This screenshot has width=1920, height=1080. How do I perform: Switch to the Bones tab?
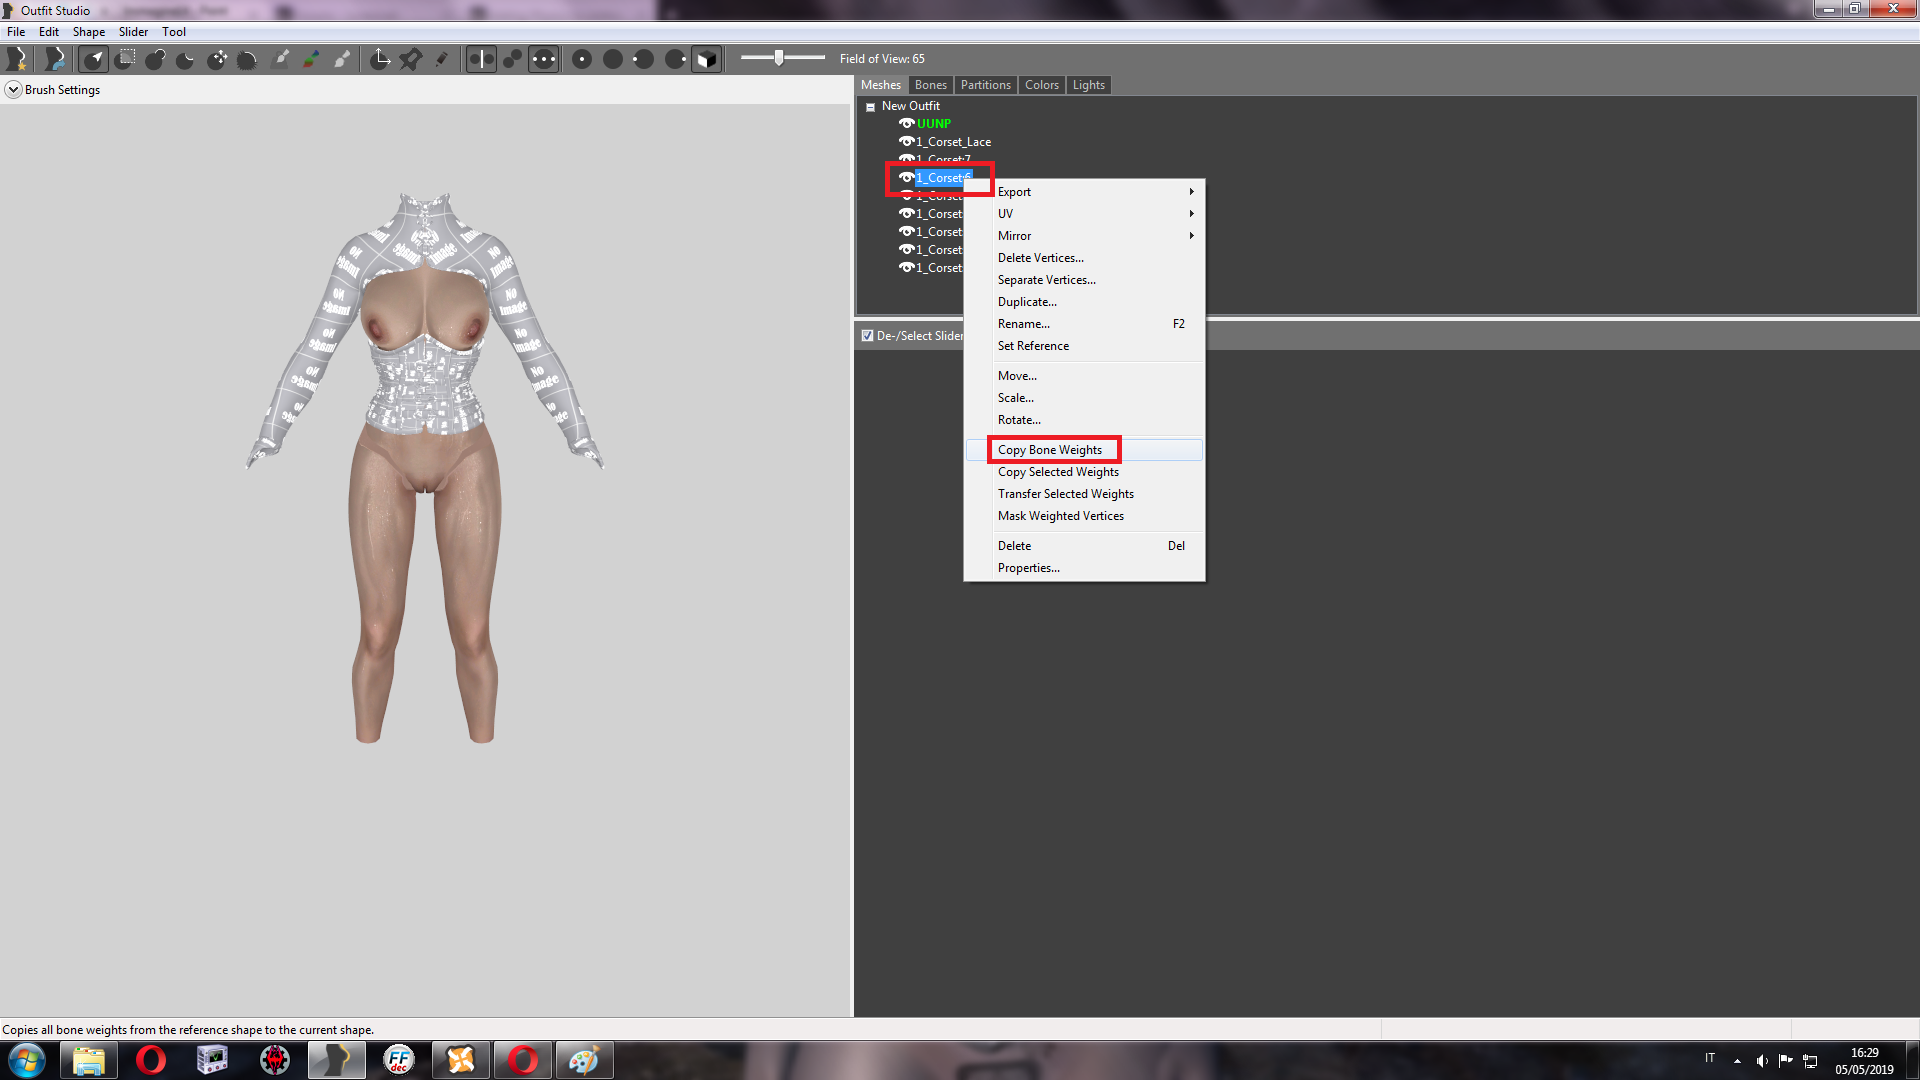pos(930,85)
